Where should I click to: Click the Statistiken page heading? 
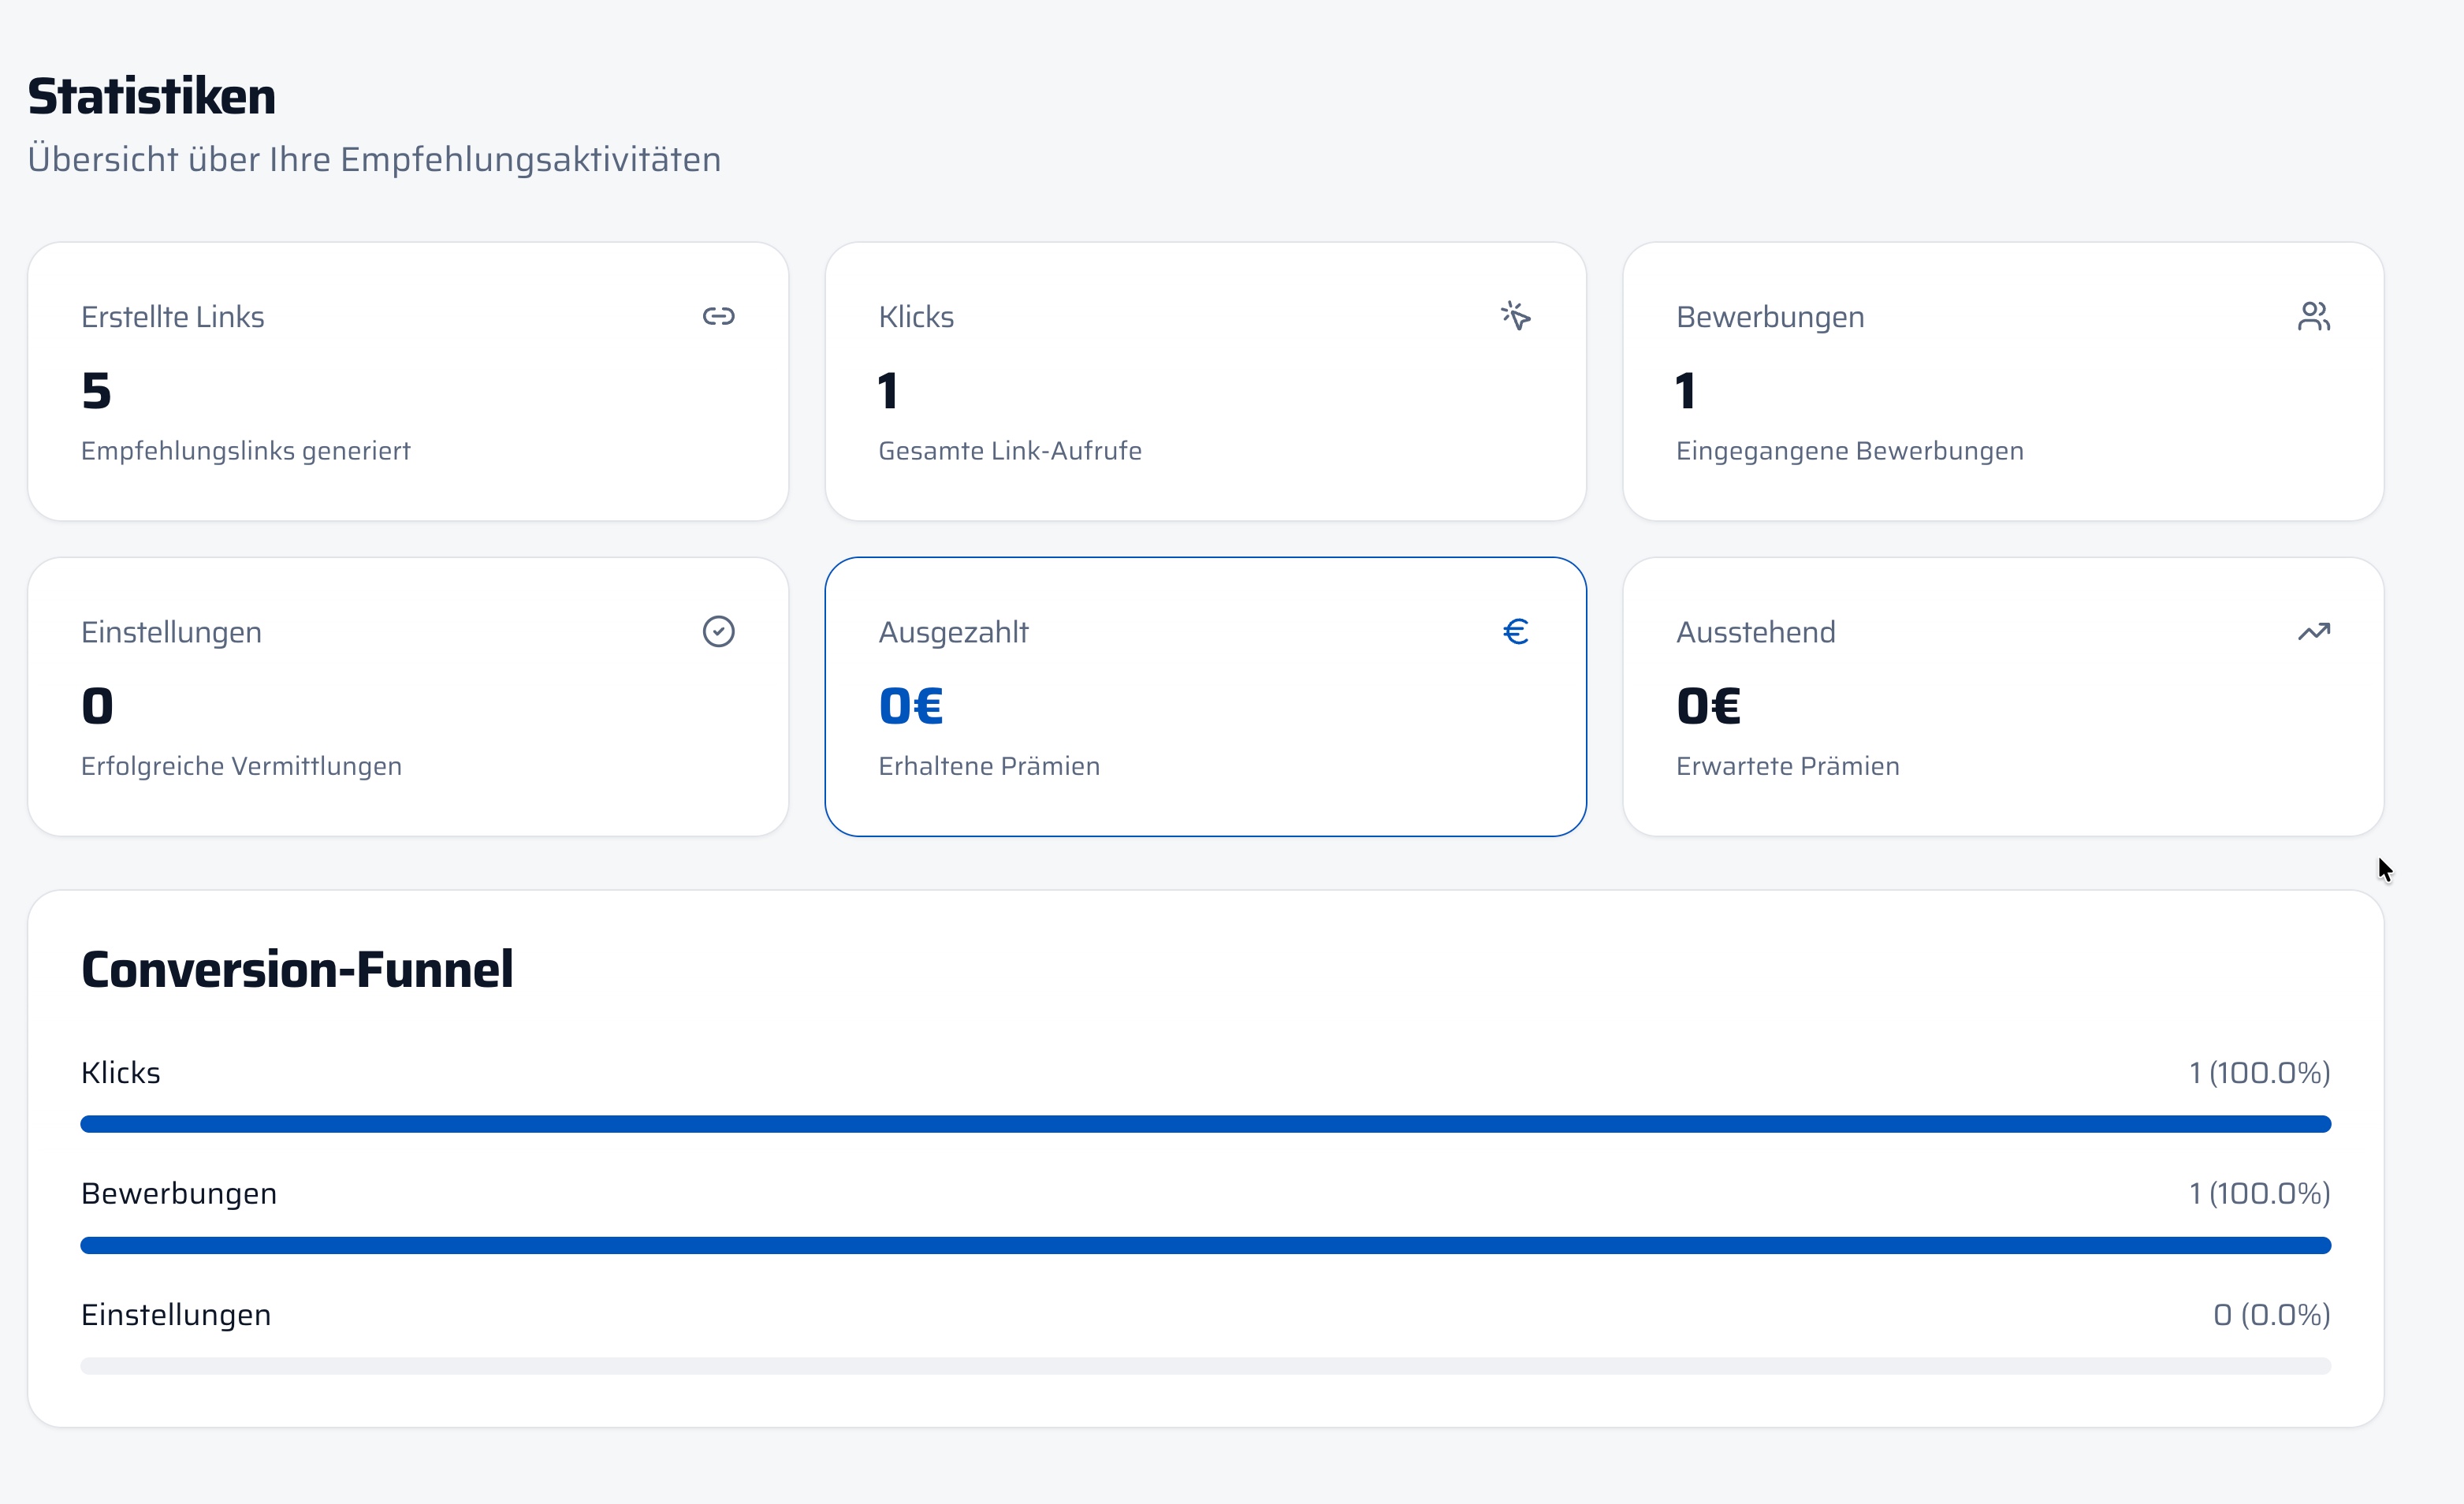pos(151,96)
